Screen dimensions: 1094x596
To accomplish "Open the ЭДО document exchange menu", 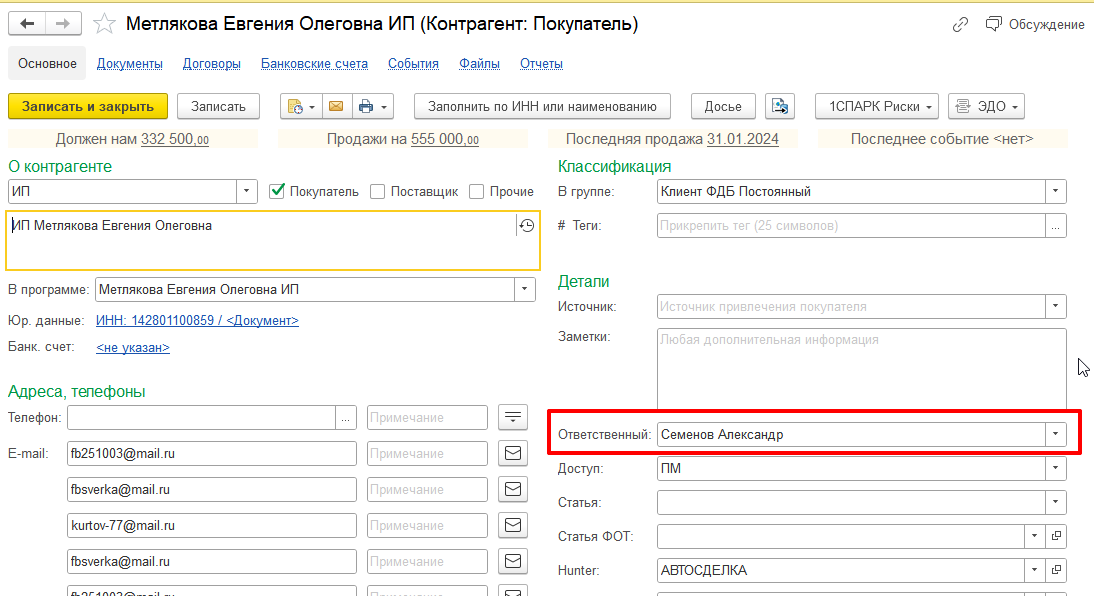I will (986, 107).
